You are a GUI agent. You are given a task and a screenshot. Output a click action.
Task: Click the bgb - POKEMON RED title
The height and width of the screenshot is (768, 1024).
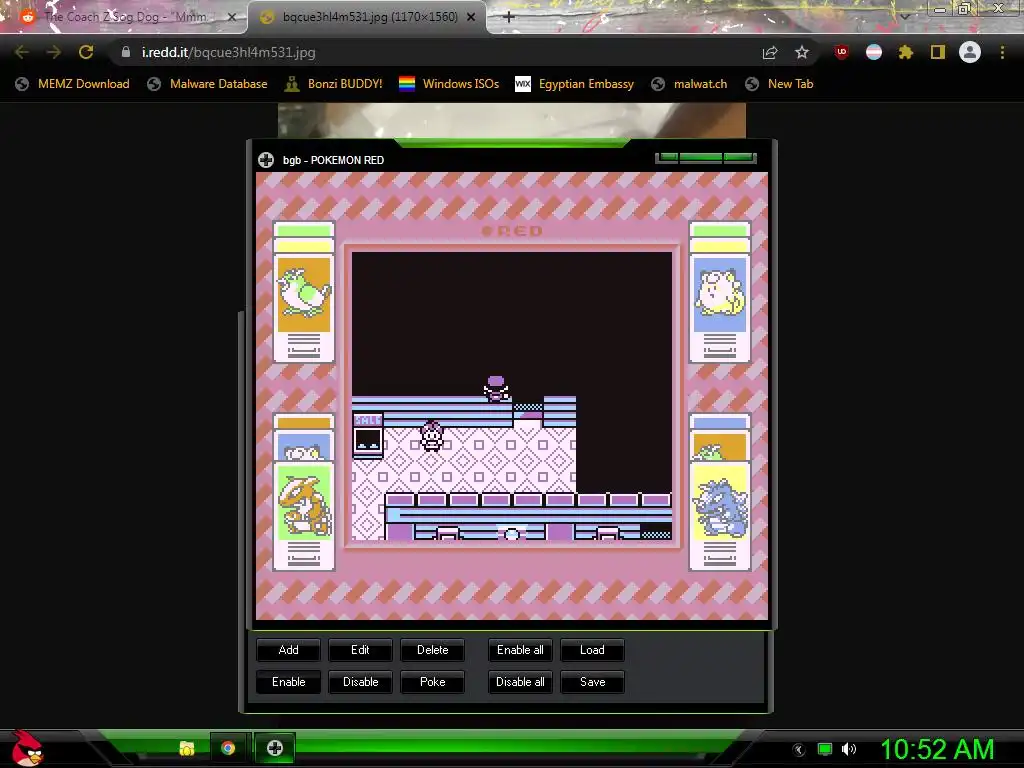(333, 160)
